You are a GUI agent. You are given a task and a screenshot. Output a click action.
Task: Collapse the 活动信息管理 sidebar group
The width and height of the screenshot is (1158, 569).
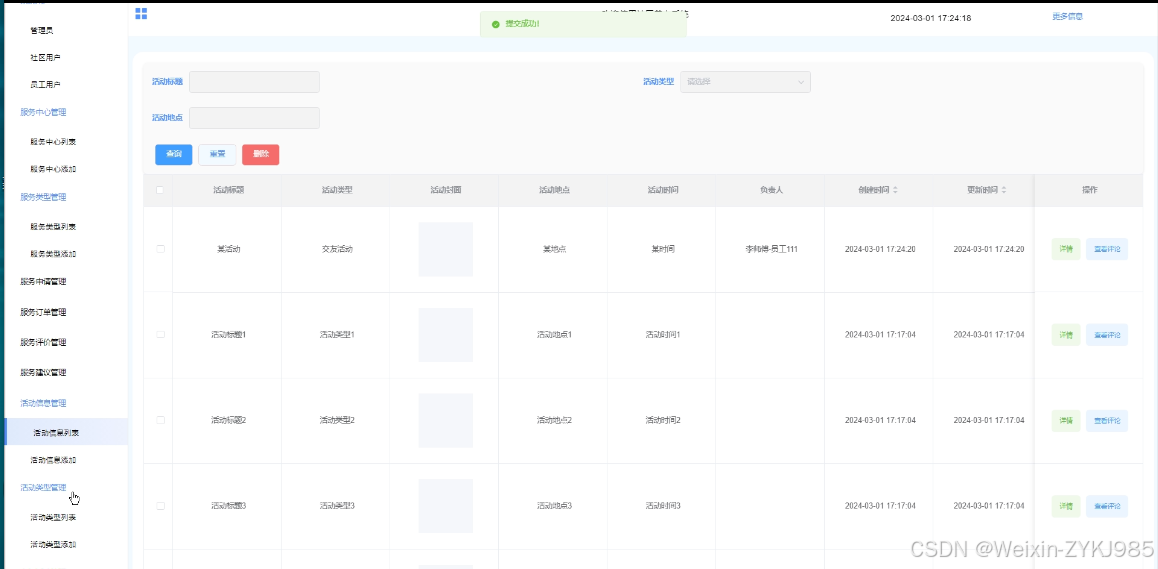(44, 403)
